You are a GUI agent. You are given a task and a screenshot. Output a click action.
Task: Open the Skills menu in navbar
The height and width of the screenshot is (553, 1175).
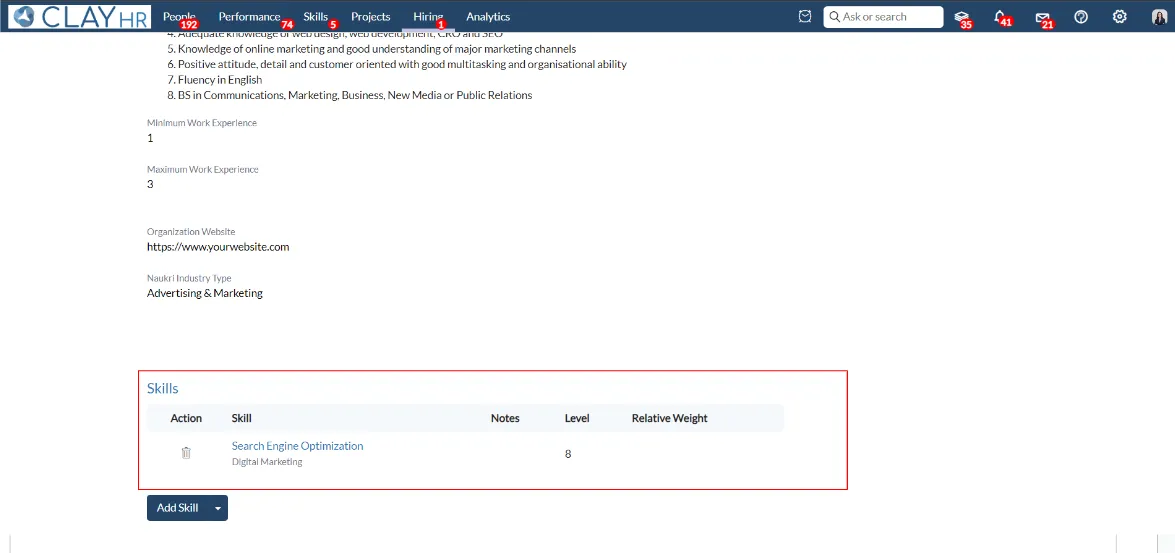(315, 16)
